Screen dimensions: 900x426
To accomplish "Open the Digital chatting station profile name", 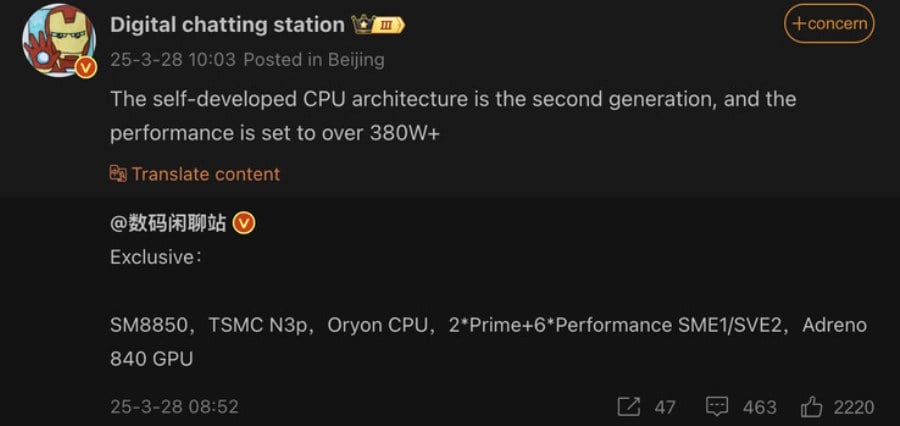I will coord(227,24).
